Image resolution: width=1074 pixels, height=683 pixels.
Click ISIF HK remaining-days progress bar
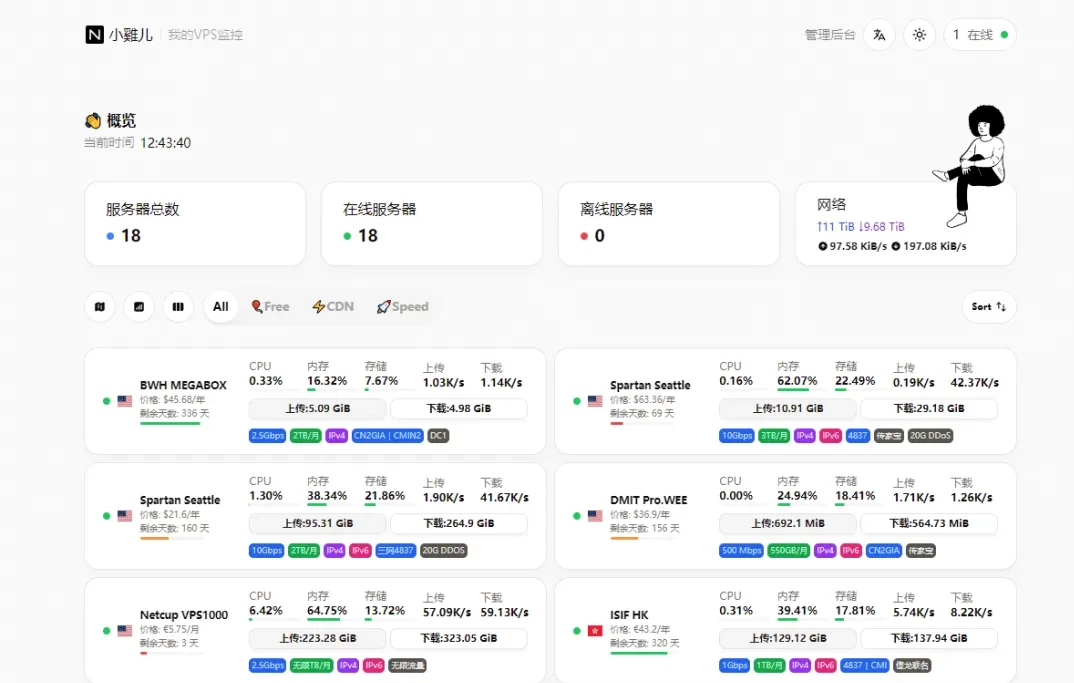tap(642, 654)
